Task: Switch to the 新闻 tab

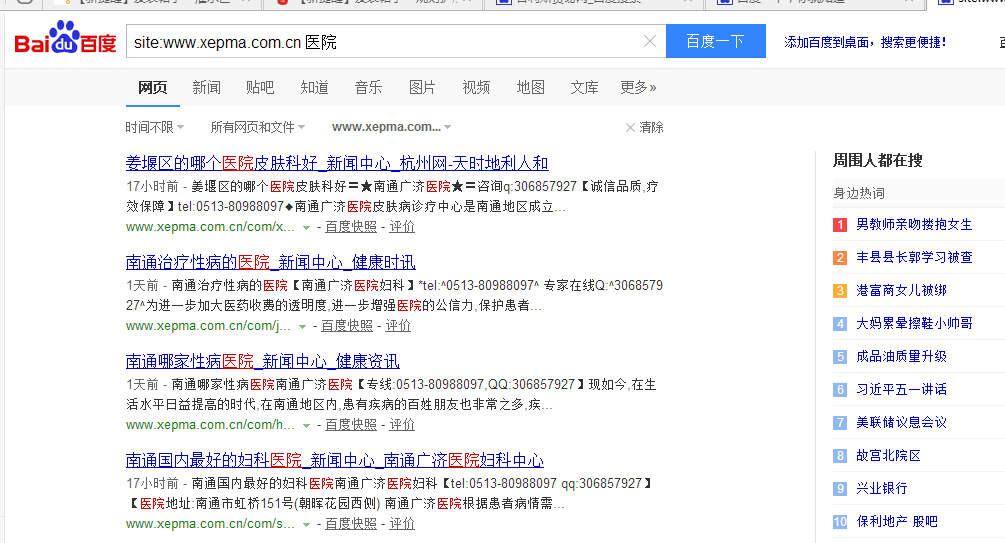Action: (206, 88)
